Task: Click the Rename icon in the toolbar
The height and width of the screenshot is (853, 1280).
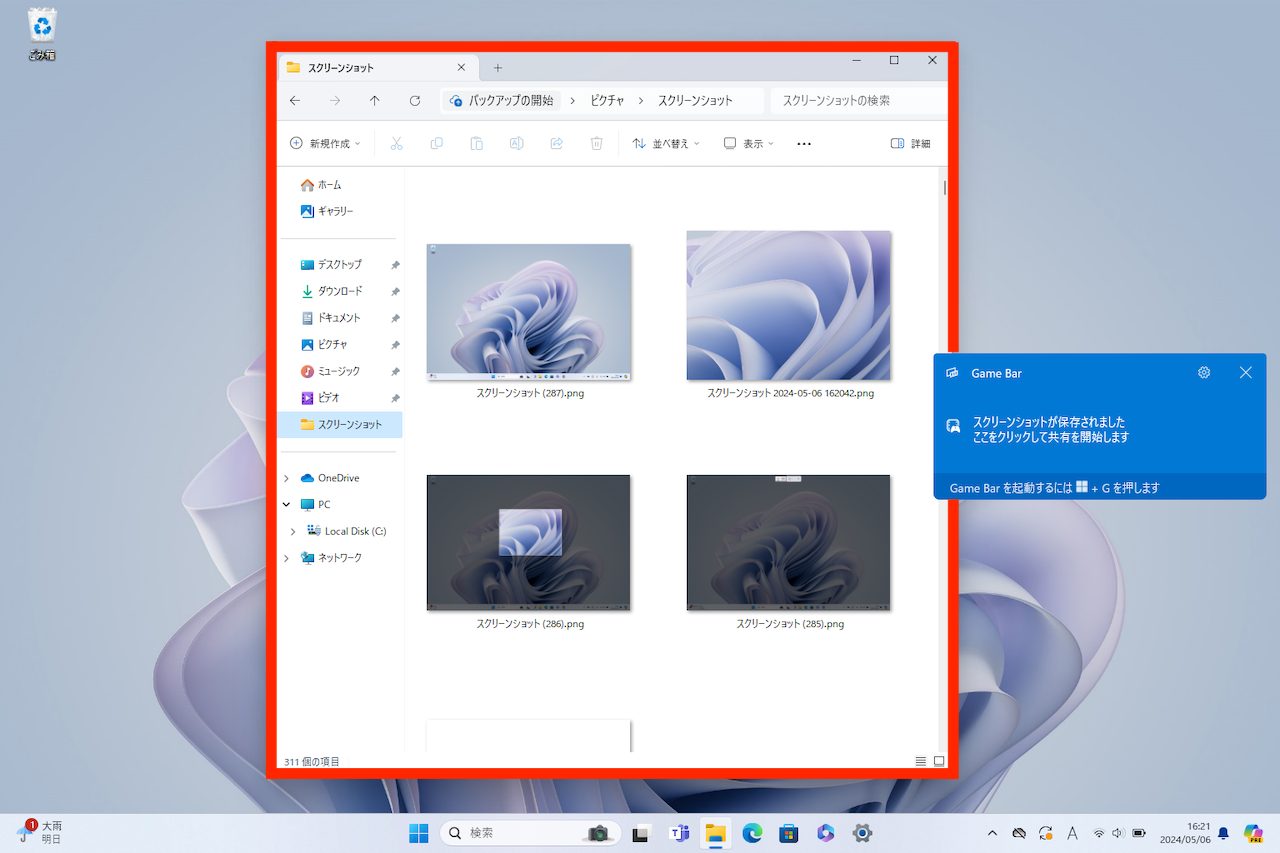Action: [x=517, y=144]
